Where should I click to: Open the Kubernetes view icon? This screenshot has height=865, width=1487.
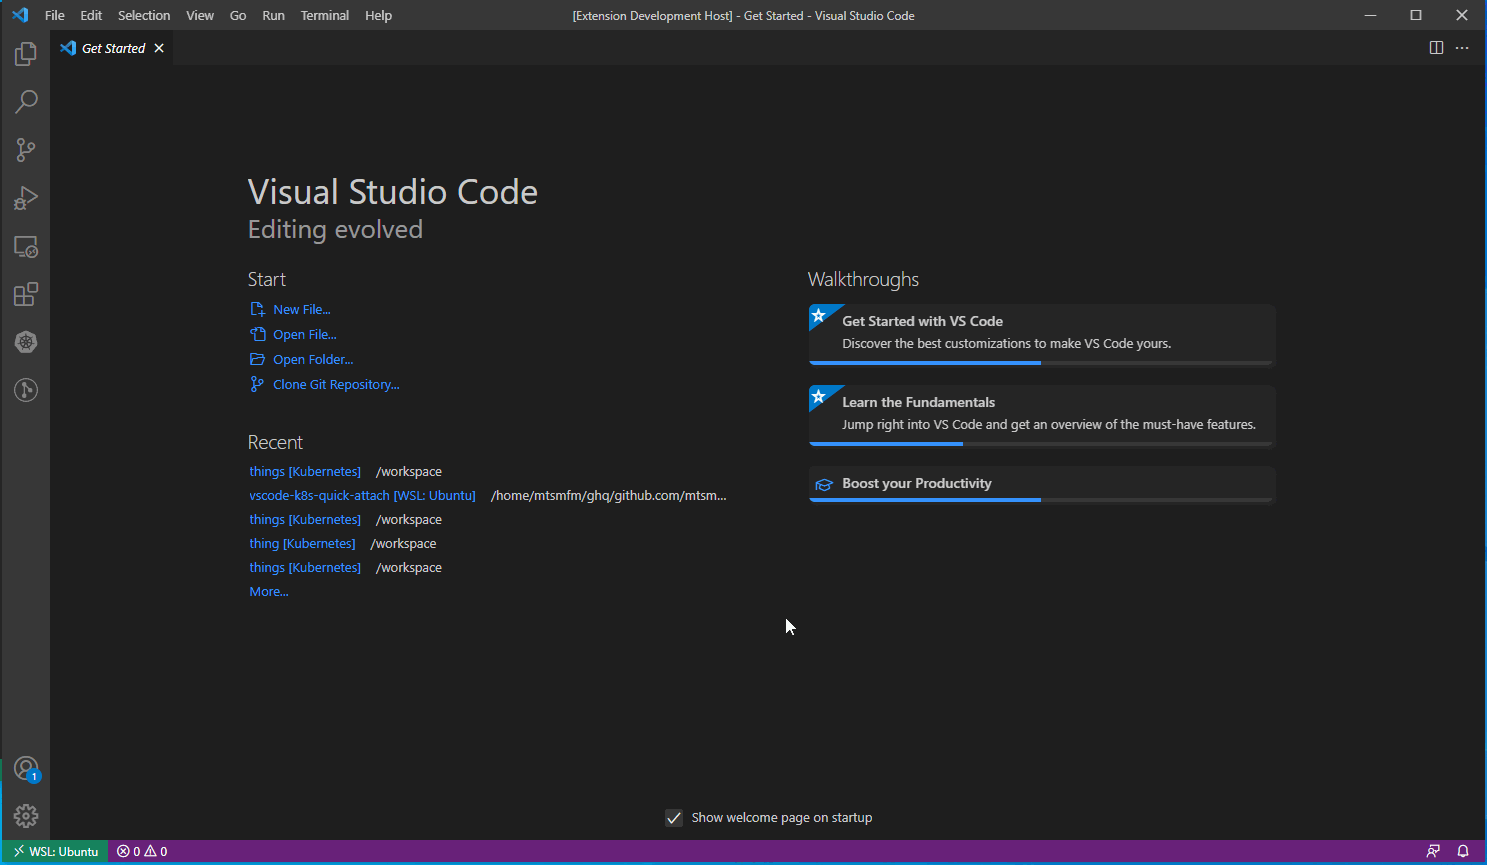(26, 342)
